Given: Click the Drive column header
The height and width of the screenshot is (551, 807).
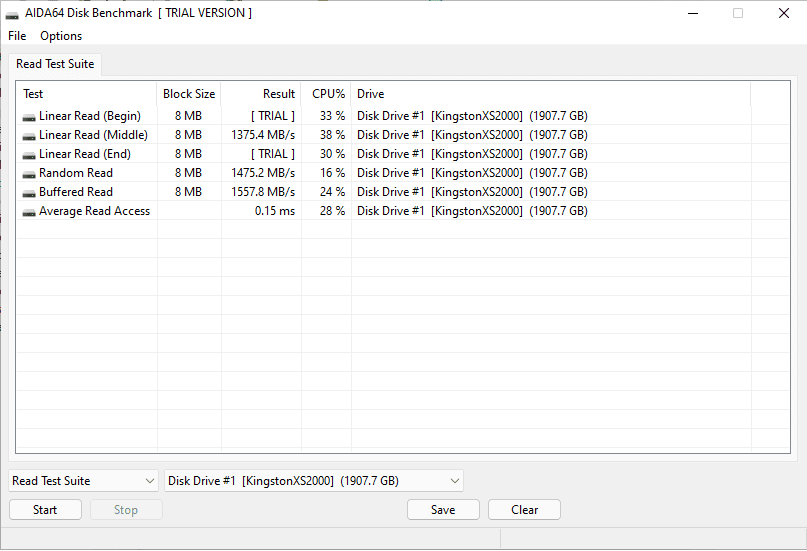Looking at the screenshot, I should click(551, 94).
